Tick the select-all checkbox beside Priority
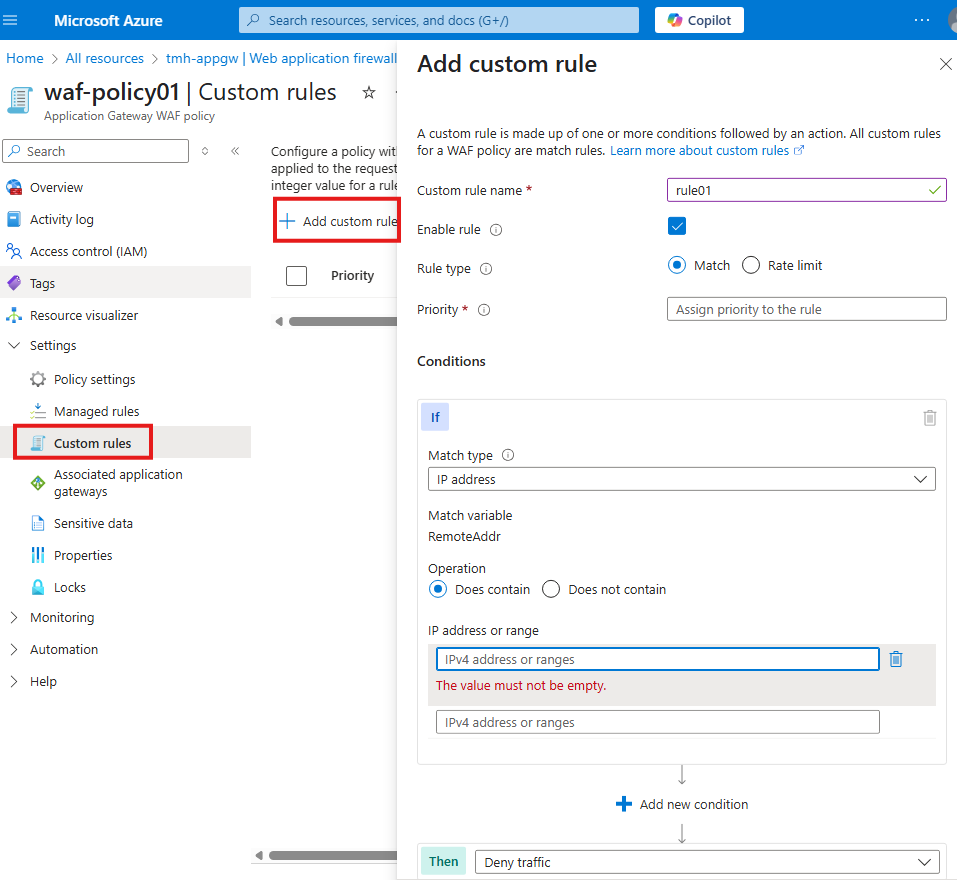This screenshot has width=957, height=880. pos(297,276)
